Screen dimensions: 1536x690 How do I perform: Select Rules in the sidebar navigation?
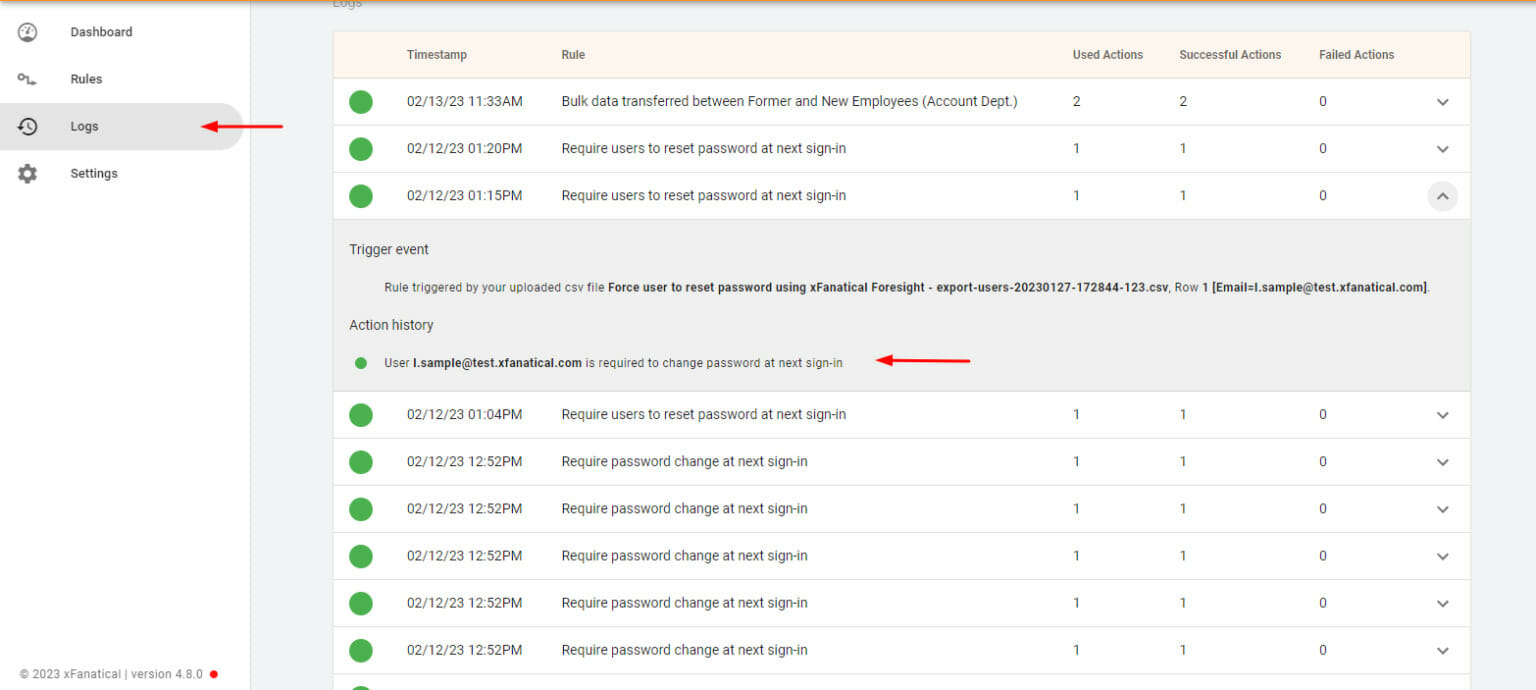click(86, 78)
